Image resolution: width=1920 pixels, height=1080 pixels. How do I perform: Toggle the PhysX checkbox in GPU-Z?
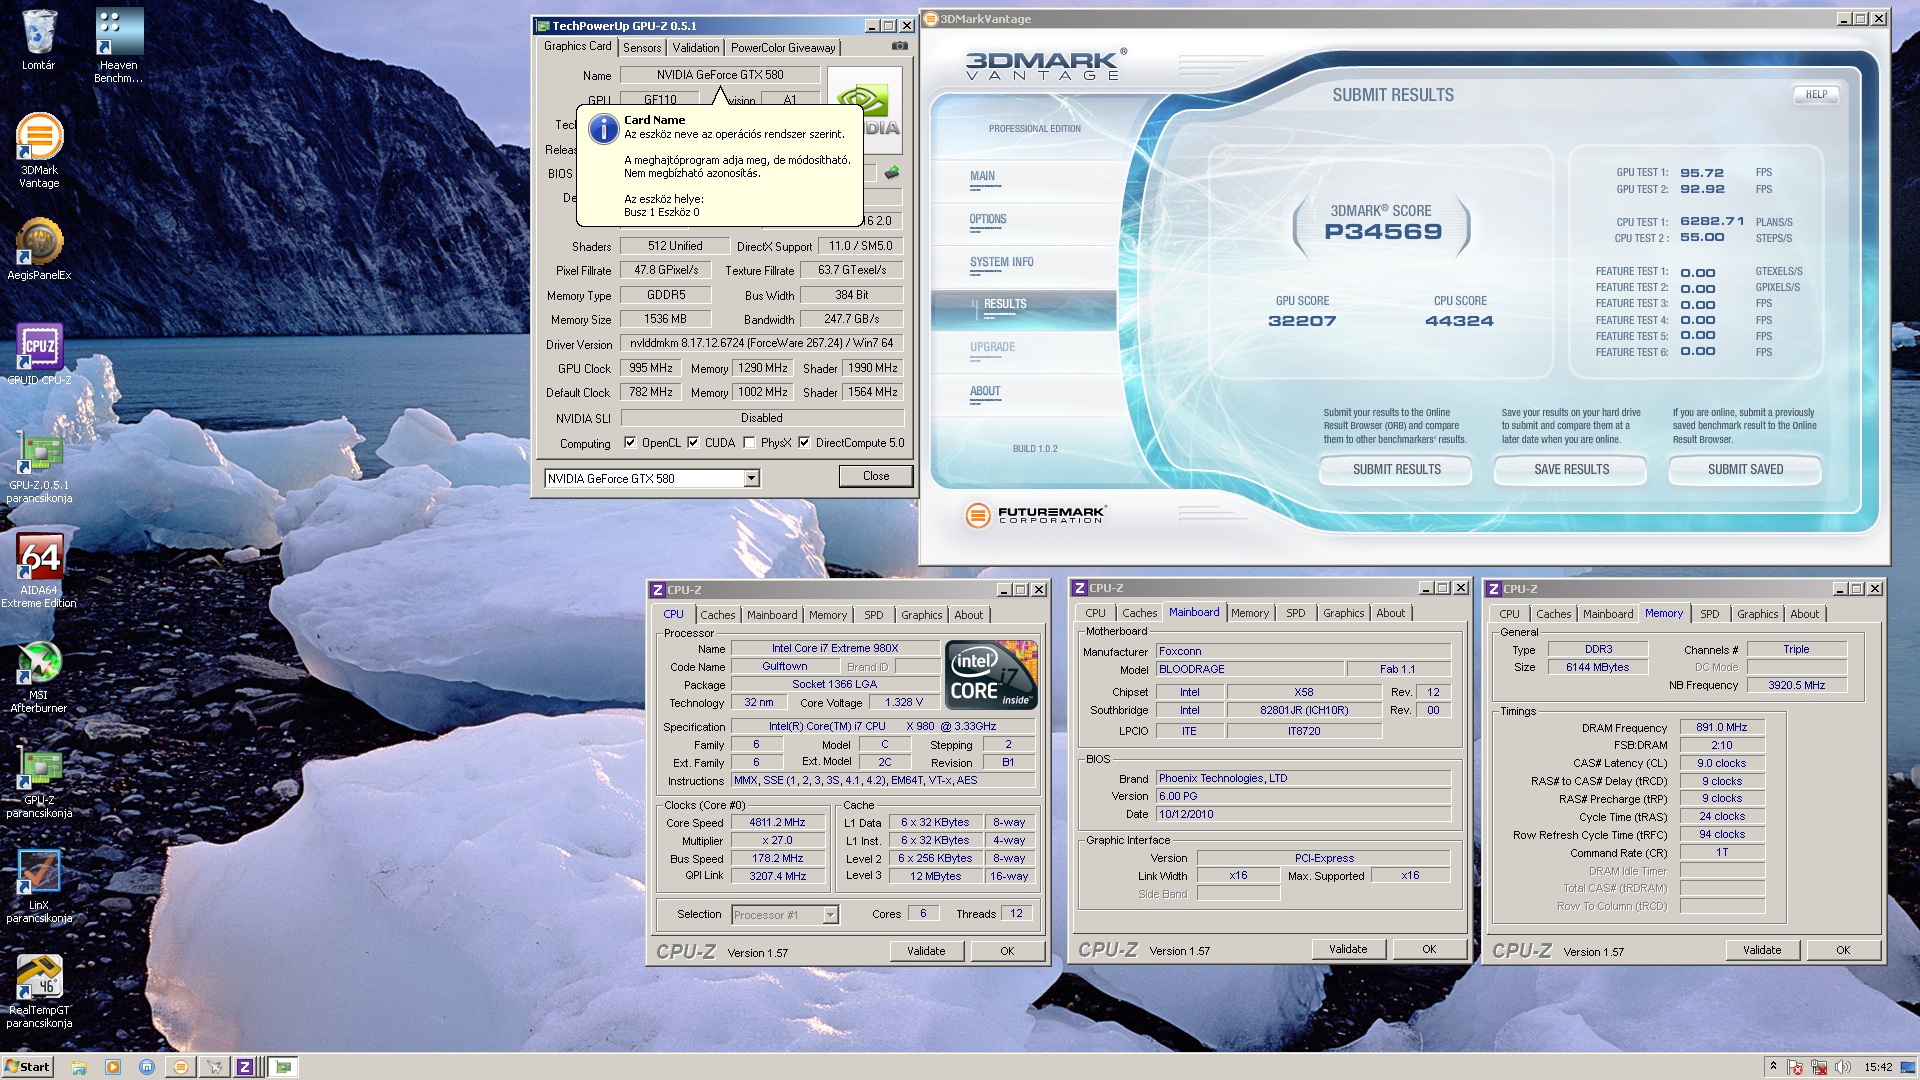[x=749, y=442]
